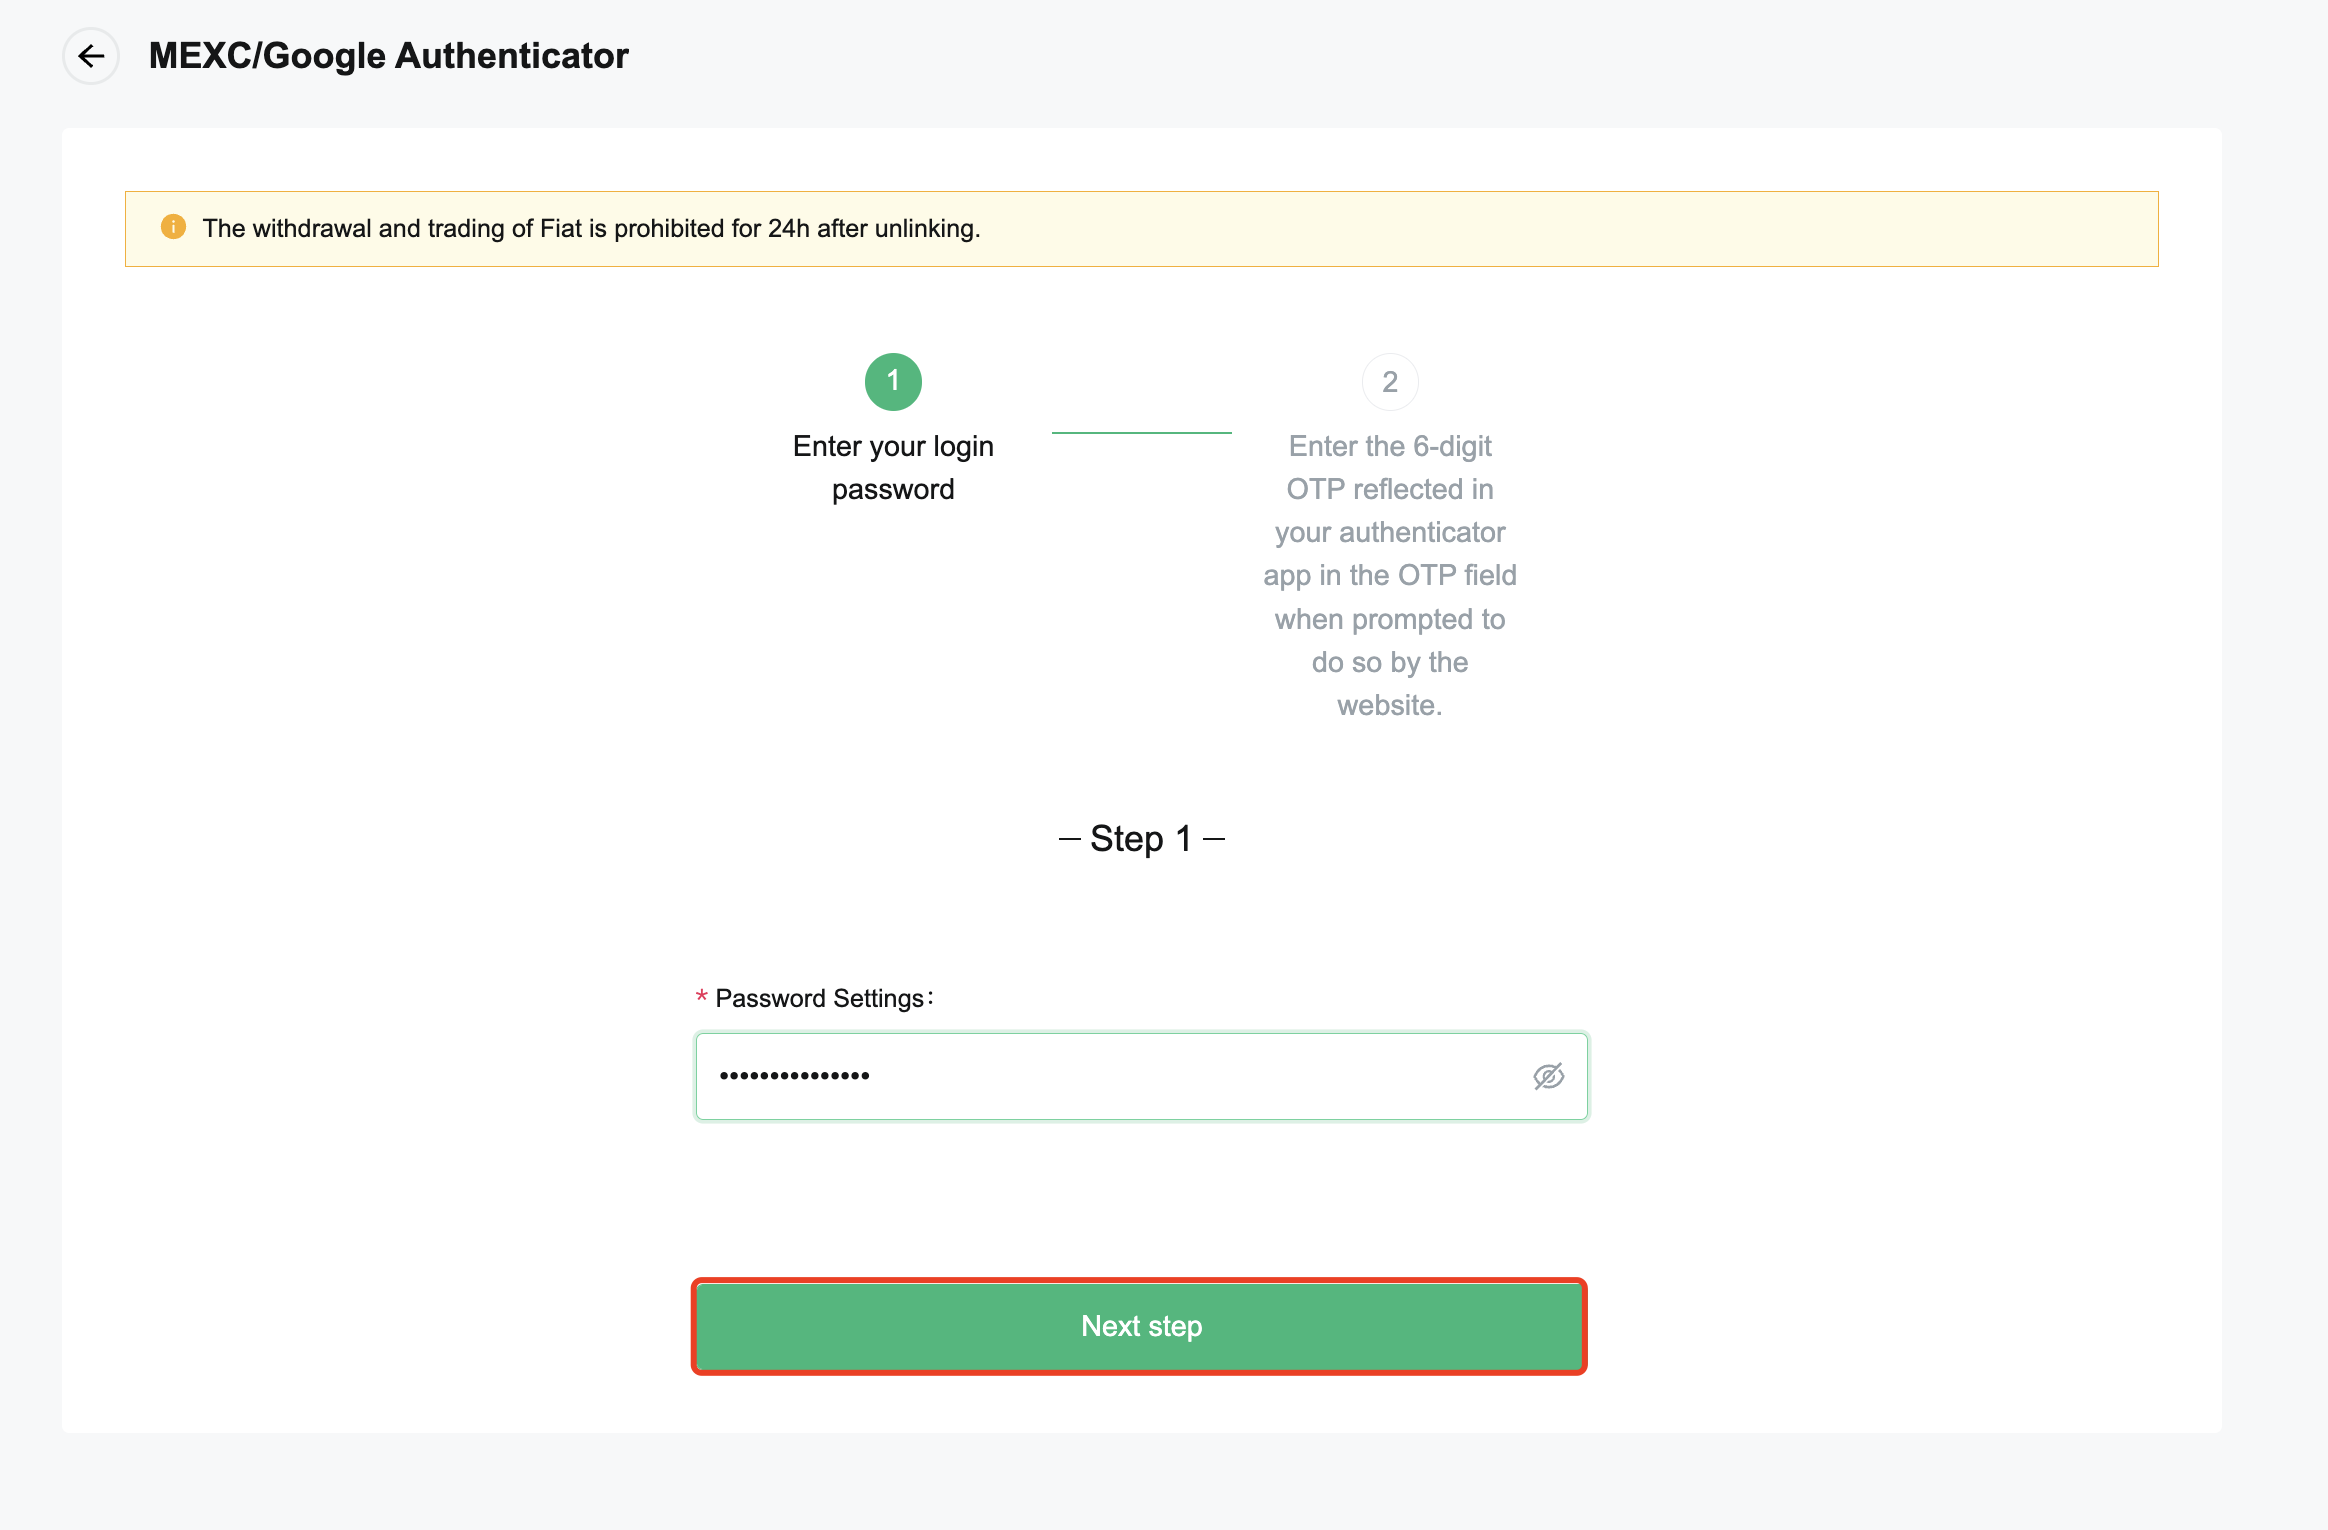Click the empty right side of the yellow banner
The image size is (2328, 1530).
1700,229
